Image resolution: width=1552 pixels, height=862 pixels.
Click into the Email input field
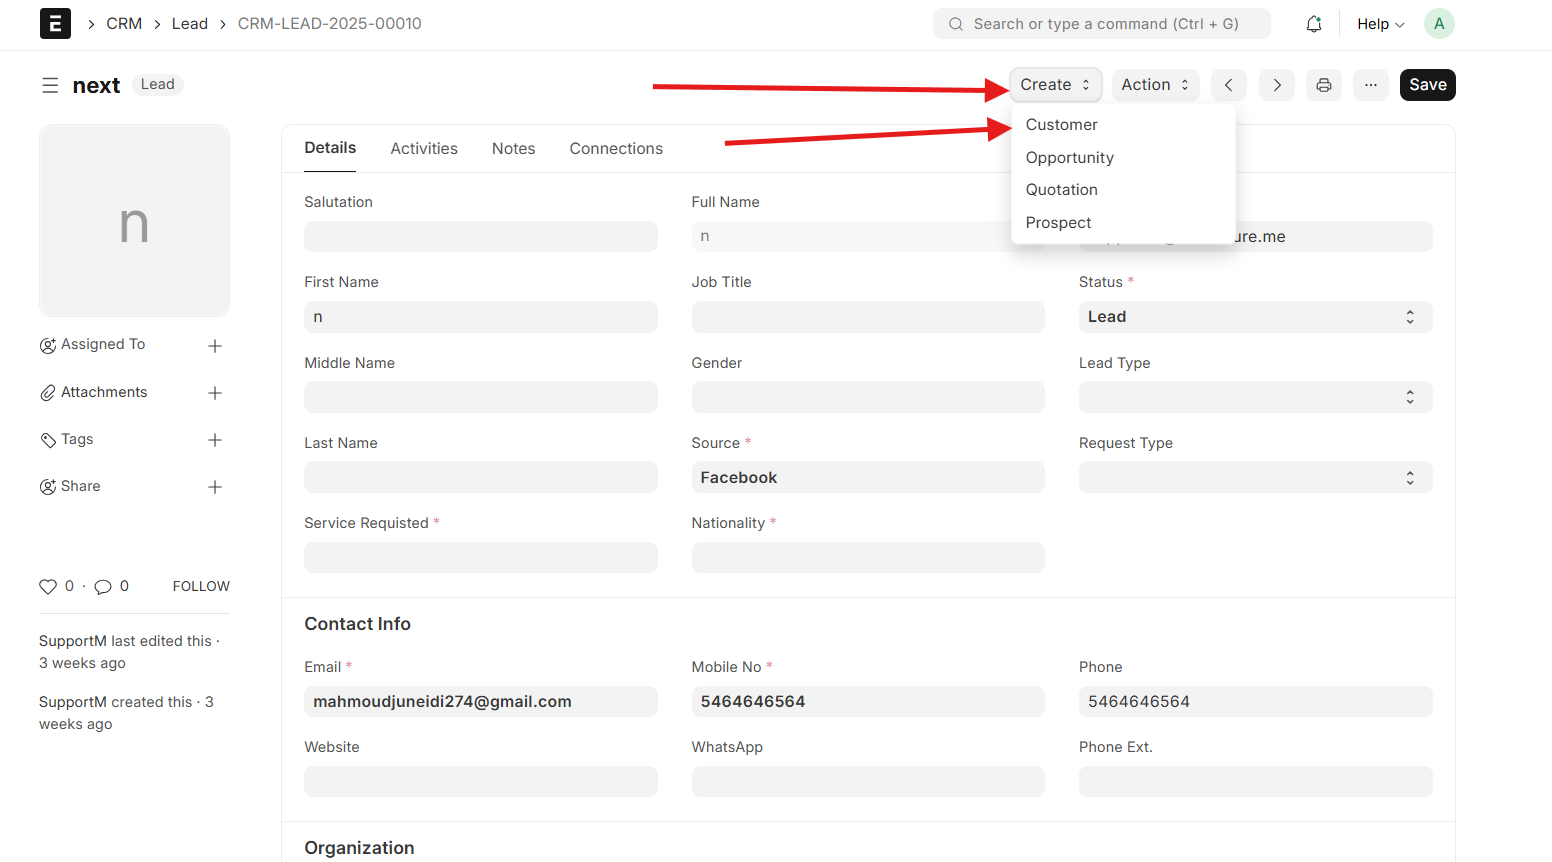pos(480,702)
